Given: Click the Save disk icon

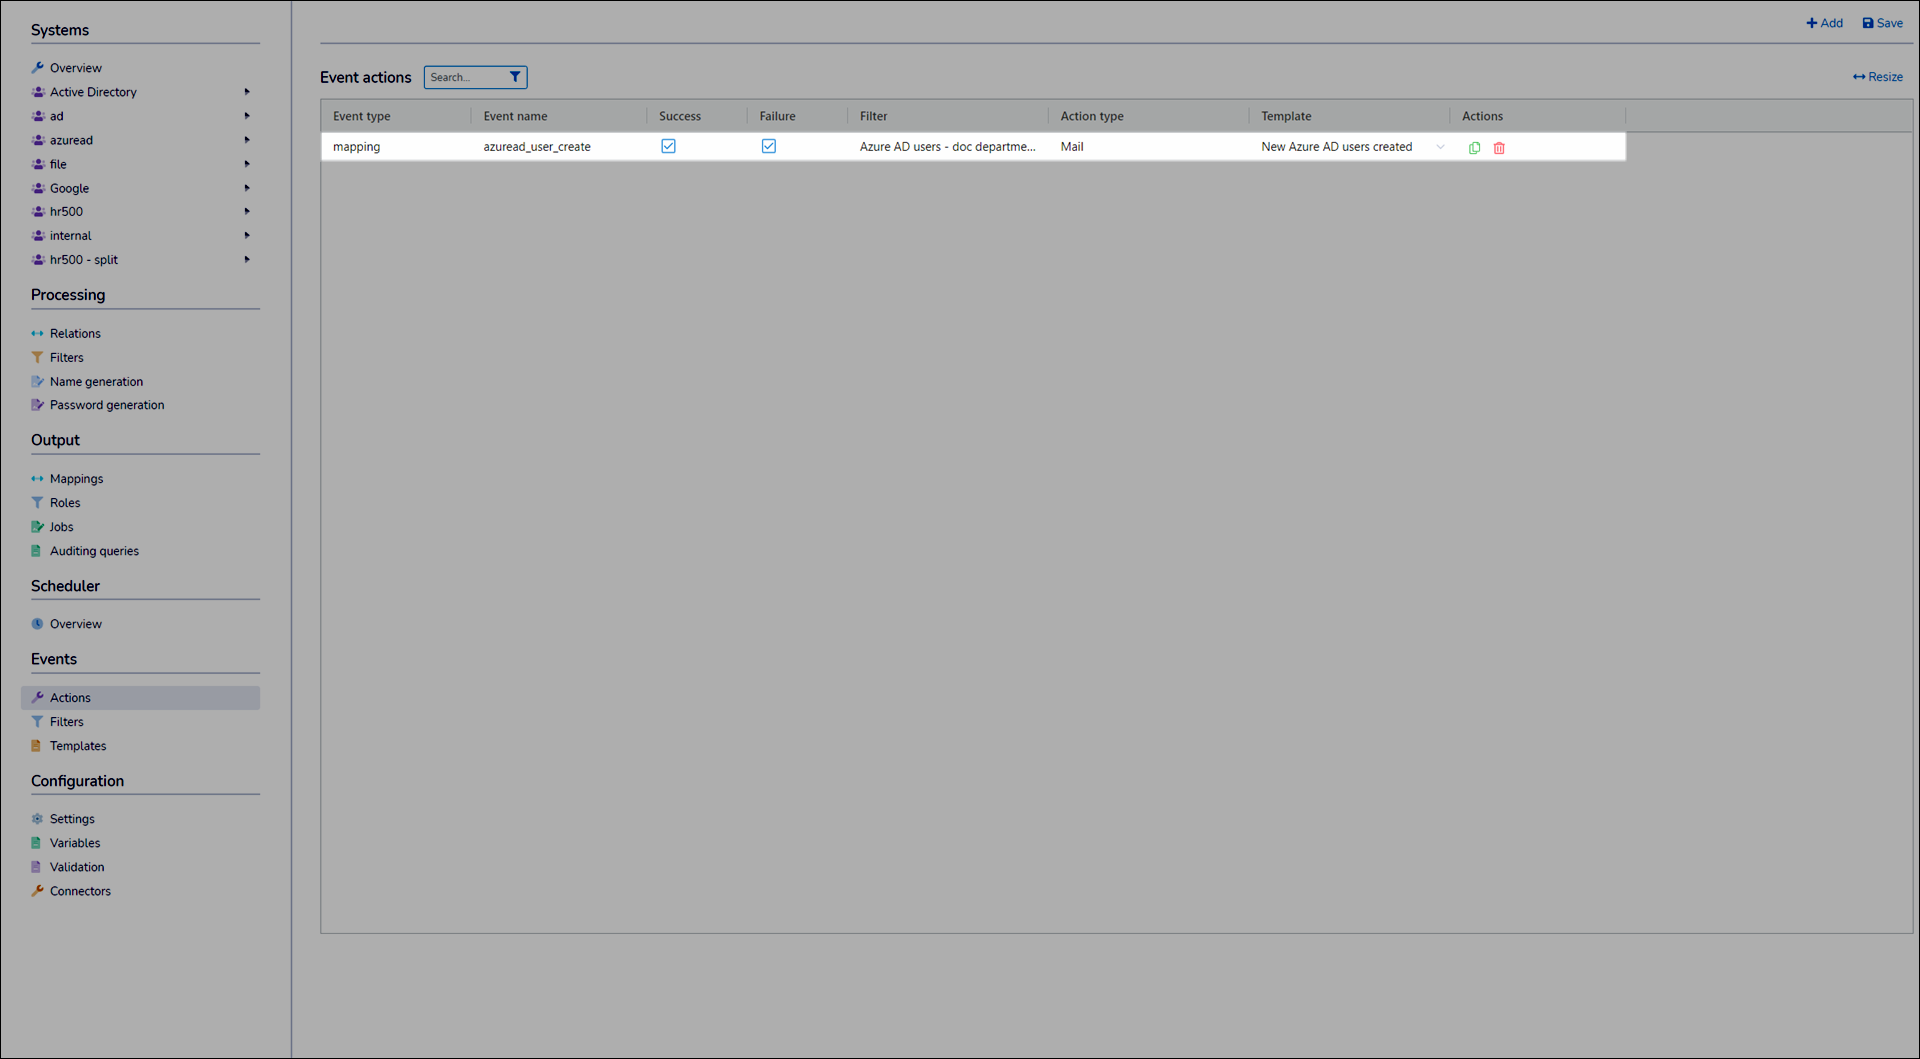Looking at the screenshot, I should [x=1867, y=23].
